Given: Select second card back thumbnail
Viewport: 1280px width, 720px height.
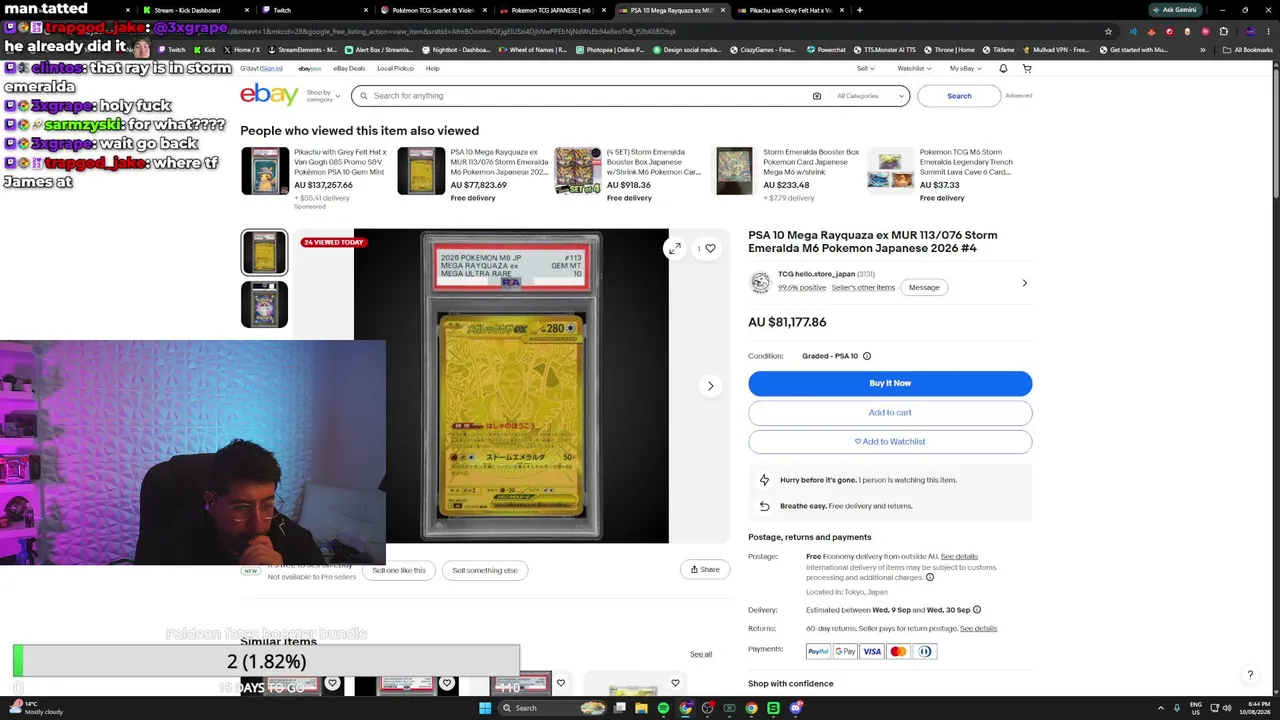Looking at the screenshot, I should coord(264,305).
